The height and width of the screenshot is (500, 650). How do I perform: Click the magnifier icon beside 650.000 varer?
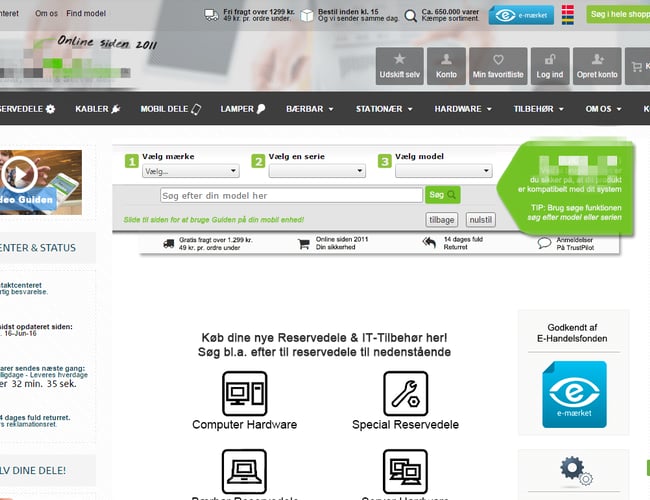pyautogui.click(x=410, y=16)
